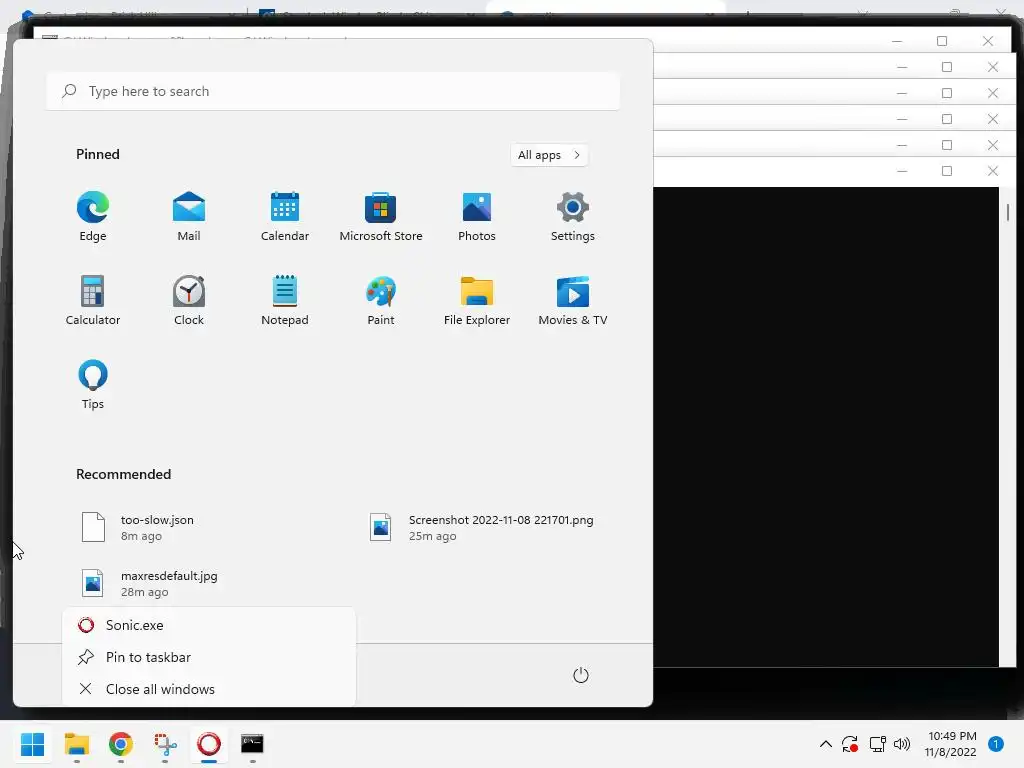The height and width of the screenshot is (768, 1024).
Task: Open the clock showing 10:49 PM
Action: (952, 744)
